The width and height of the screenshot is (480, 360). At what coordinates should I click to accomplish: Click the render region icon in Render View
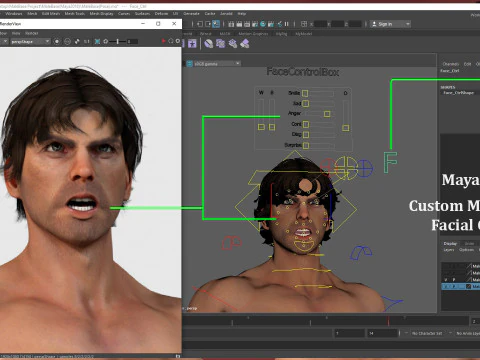(57, 41)
